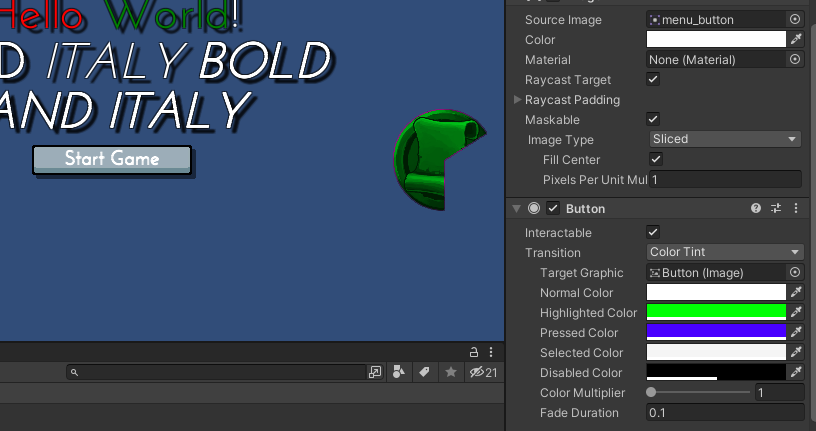
Task: Pick Highlighted Color with the eyedropper
Action: click(796, 313)
